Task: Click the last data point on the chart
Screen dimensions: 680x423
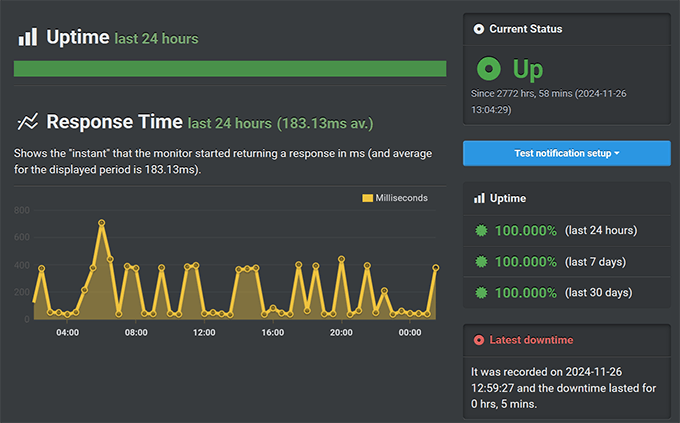Action: (x=436, y=267)
